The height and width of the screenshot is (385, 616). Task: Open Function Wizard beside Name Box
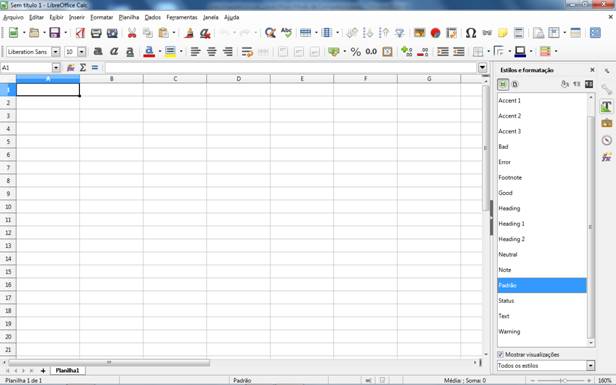tap(71, 68)
